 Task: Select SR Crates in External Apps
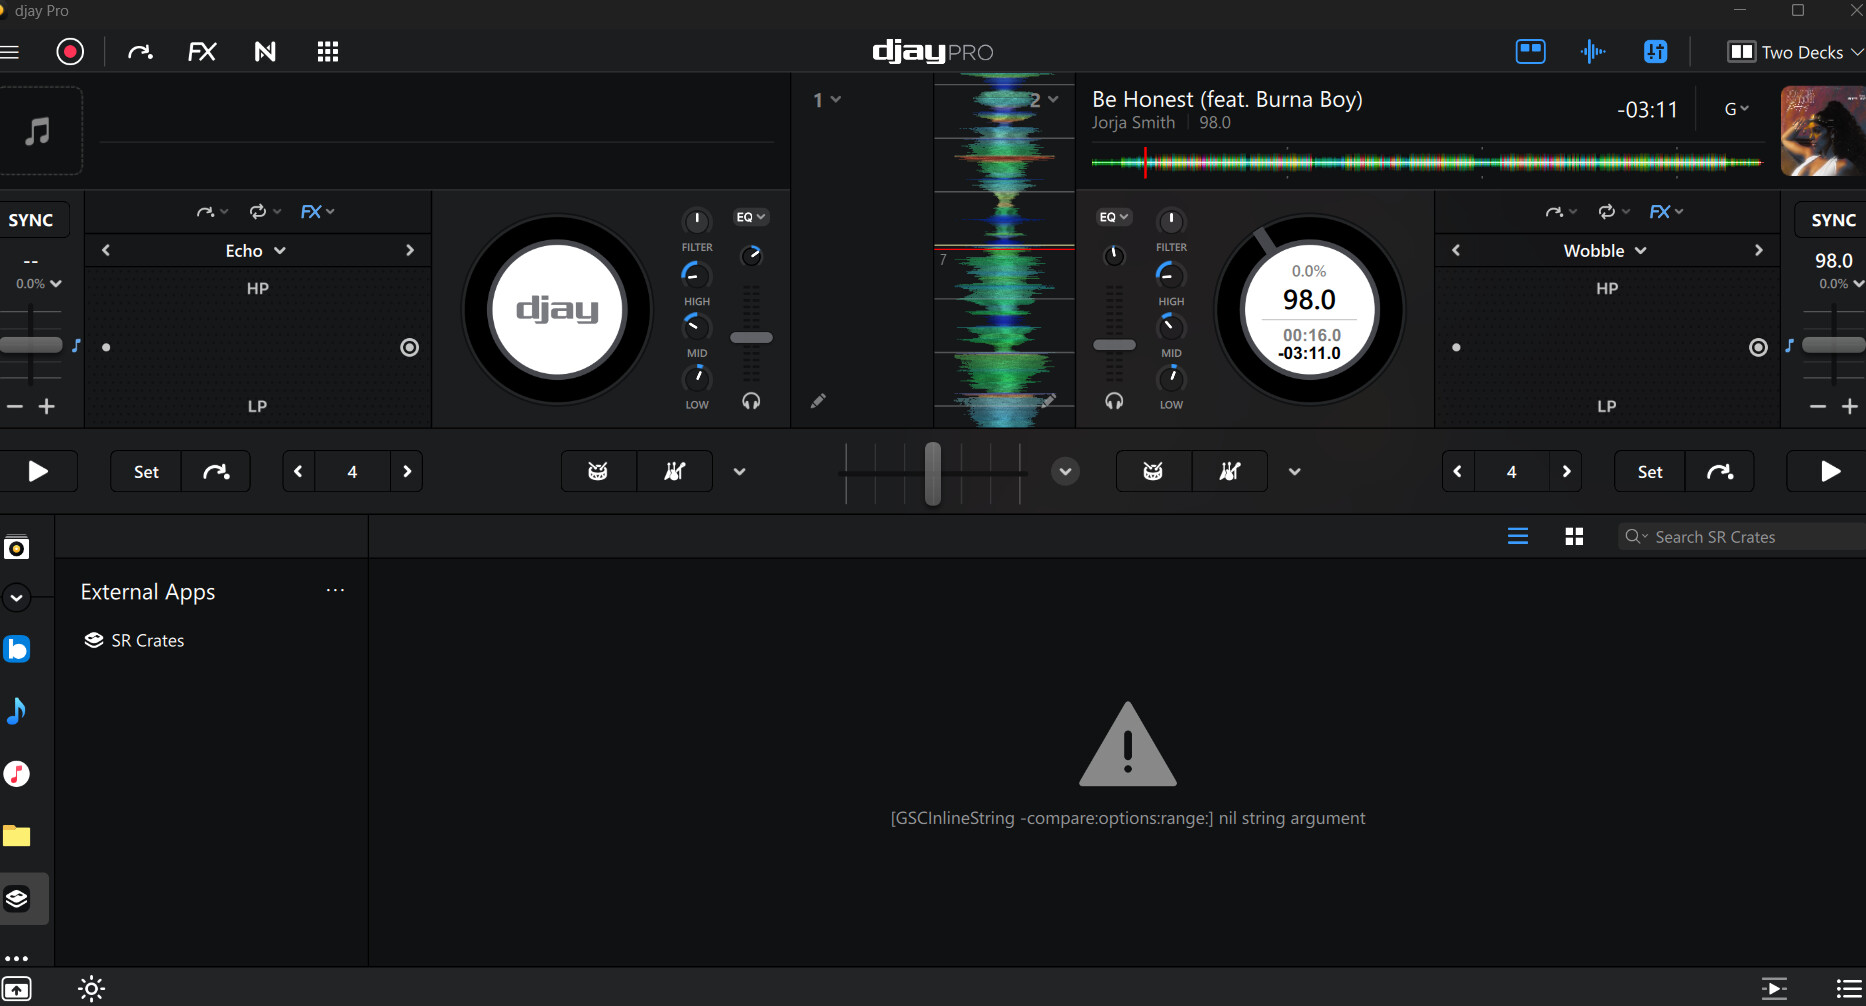point(147,641)
